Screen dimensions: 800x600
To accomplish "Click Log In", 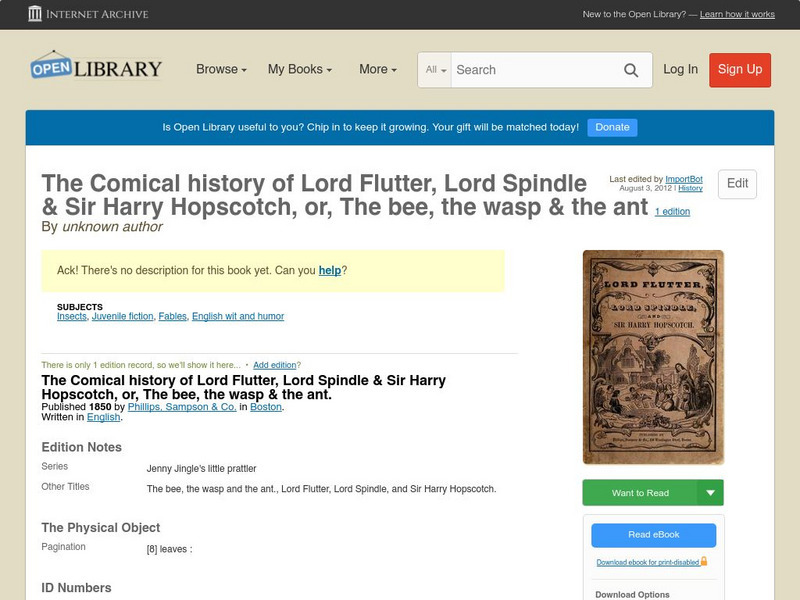I will 681,70.
